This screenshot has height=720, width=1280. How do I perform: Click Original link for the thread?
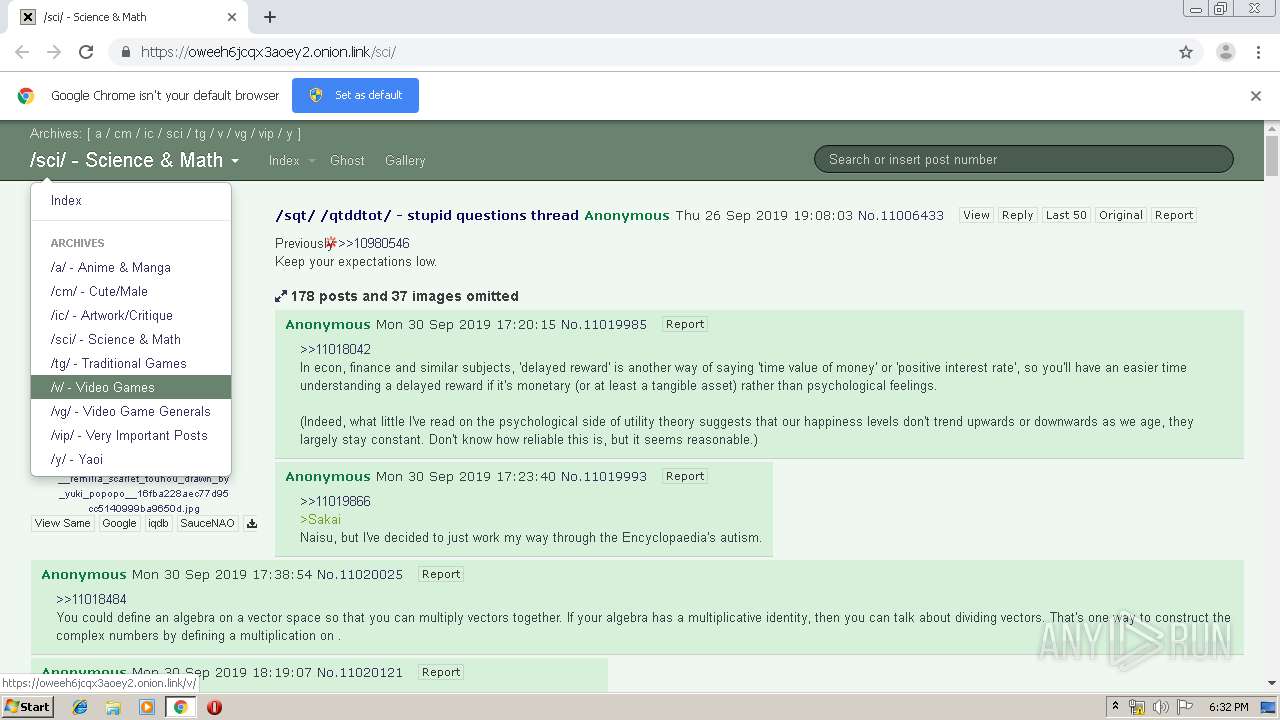tap(1121, 215)
